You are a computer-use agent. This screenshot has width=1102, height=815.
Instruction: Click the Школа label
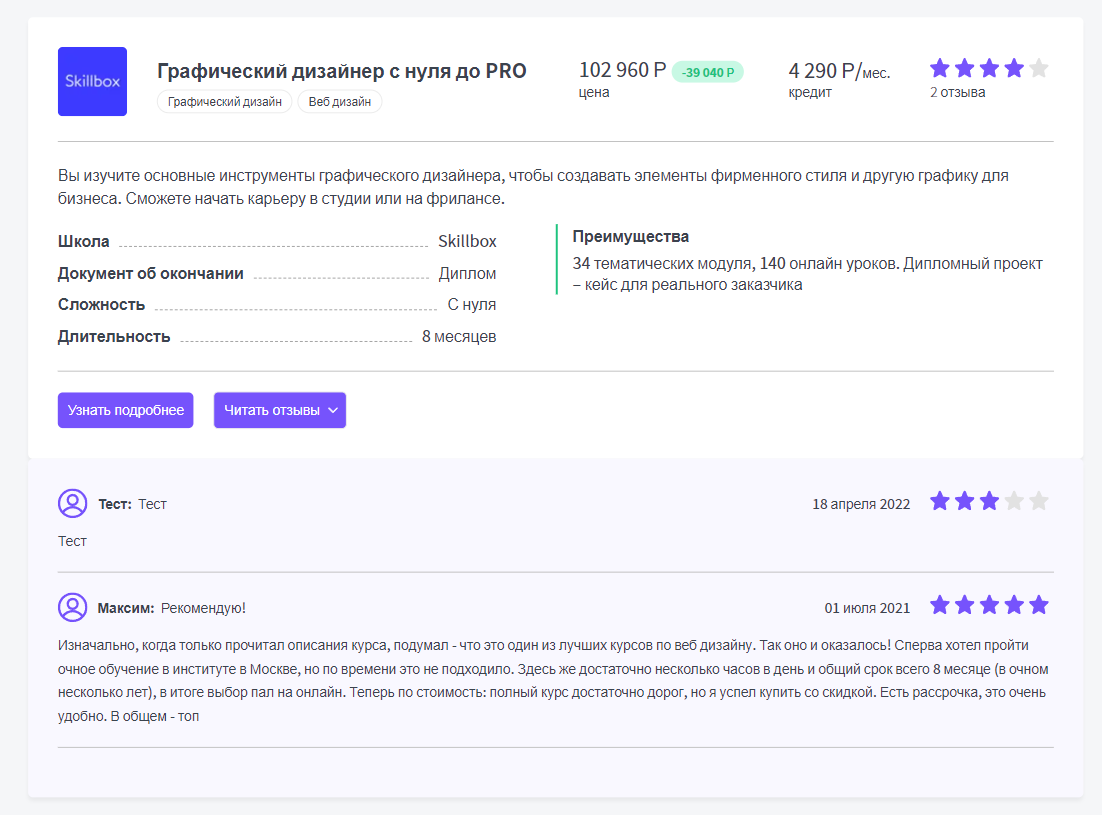pyautogui.click(x=84, y=242)
